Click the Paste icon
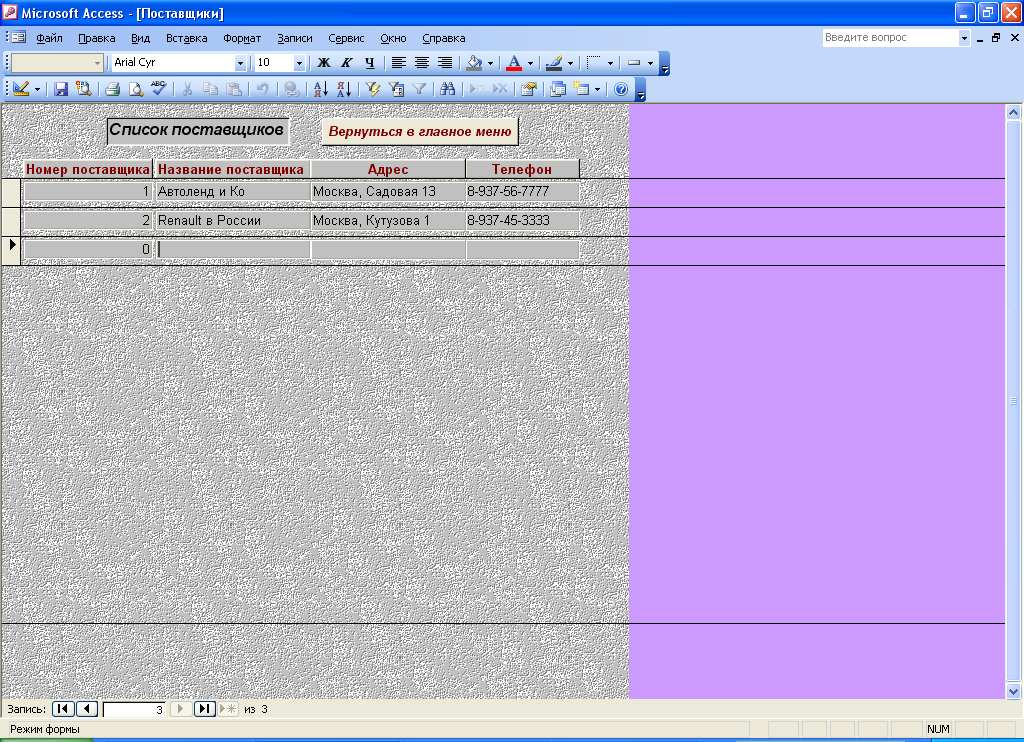 pos(234,89)
